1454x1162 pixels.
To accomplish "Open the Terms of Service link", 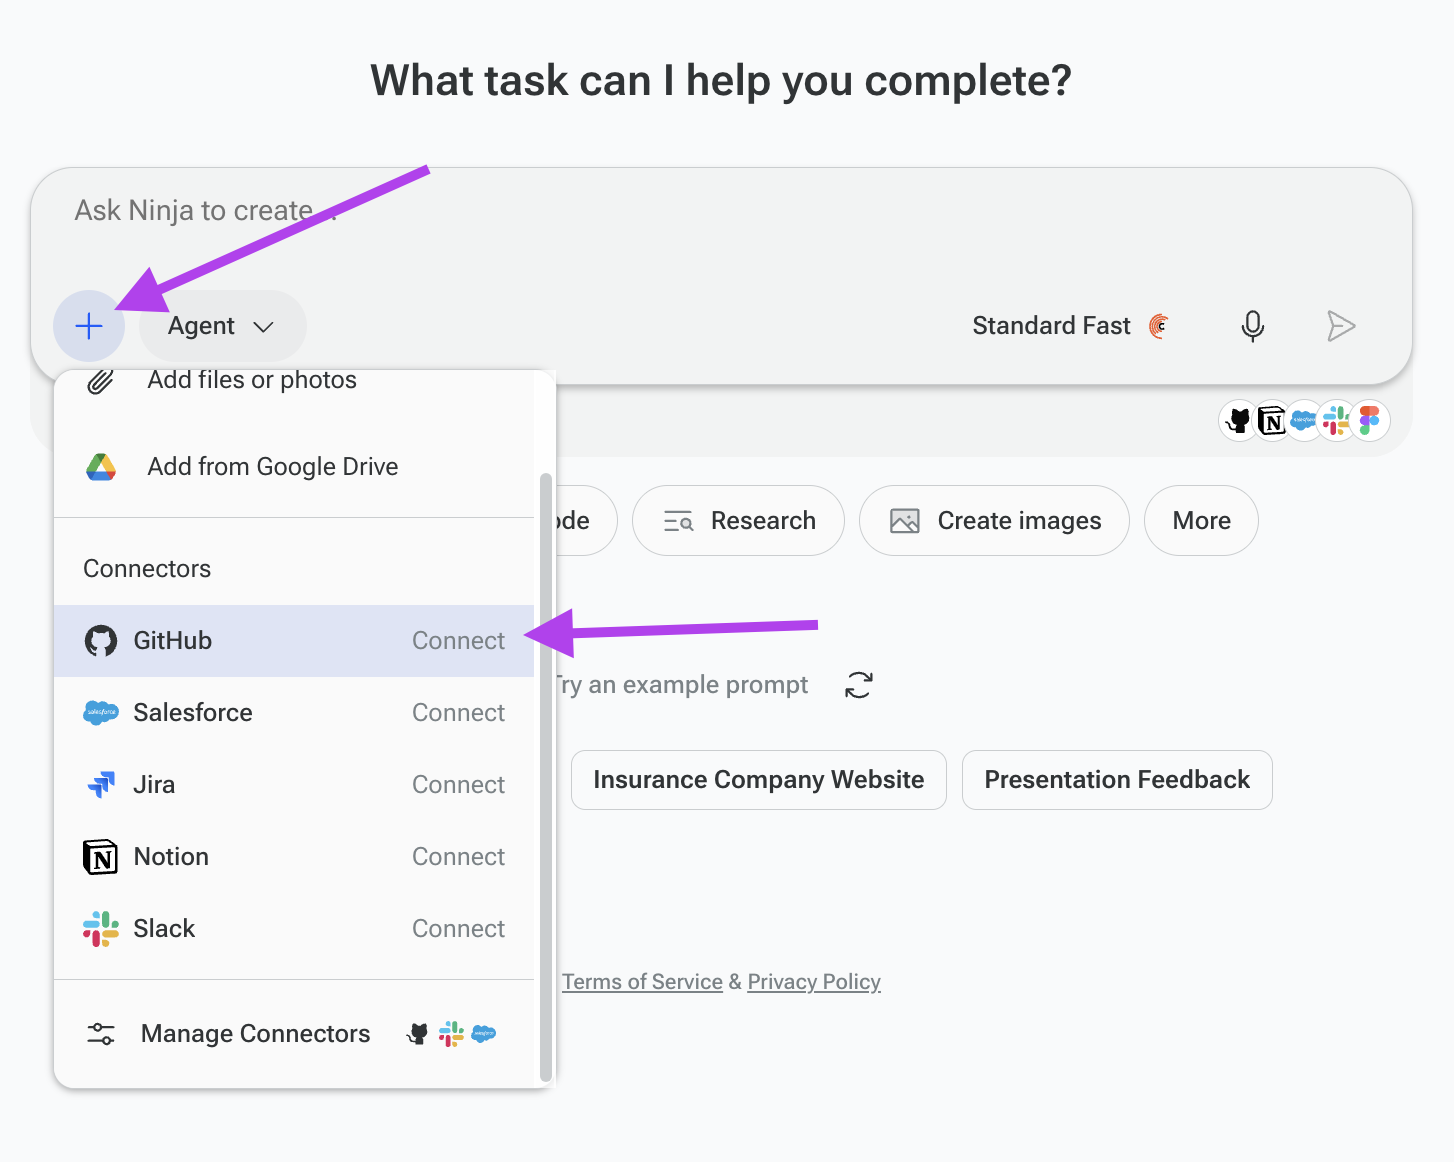I will click(642, 982).
